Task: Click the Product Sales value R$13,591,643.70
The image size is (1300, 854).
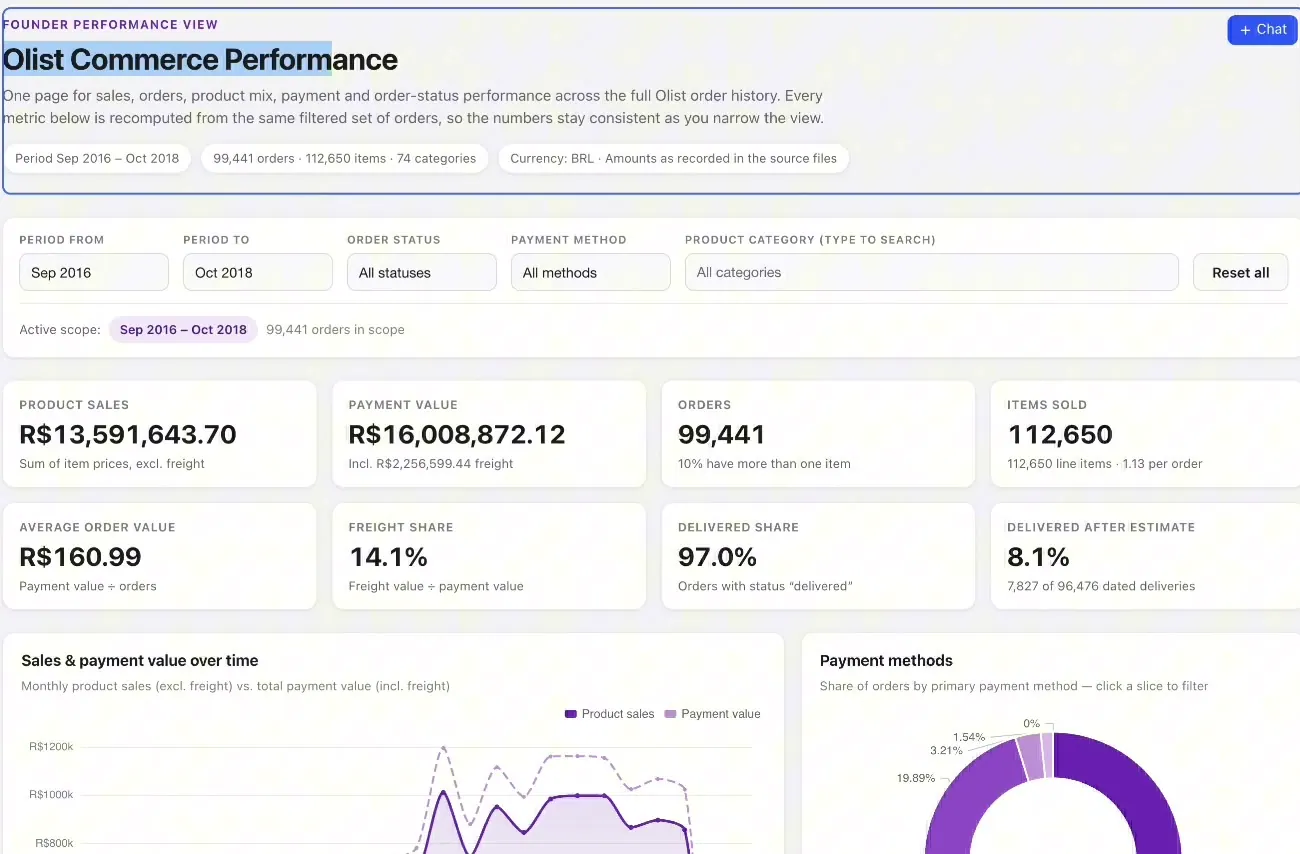Action: [128, 435]
